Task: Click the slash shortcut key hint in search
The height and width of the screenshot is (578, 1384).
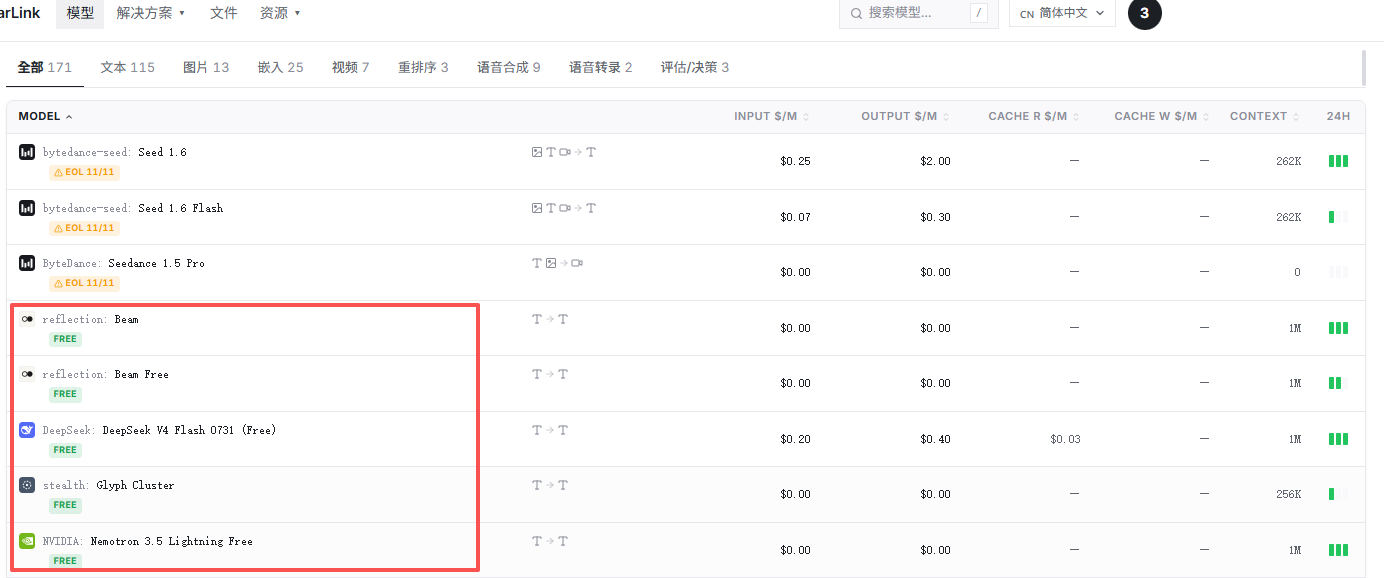Action: pos(979,13)
